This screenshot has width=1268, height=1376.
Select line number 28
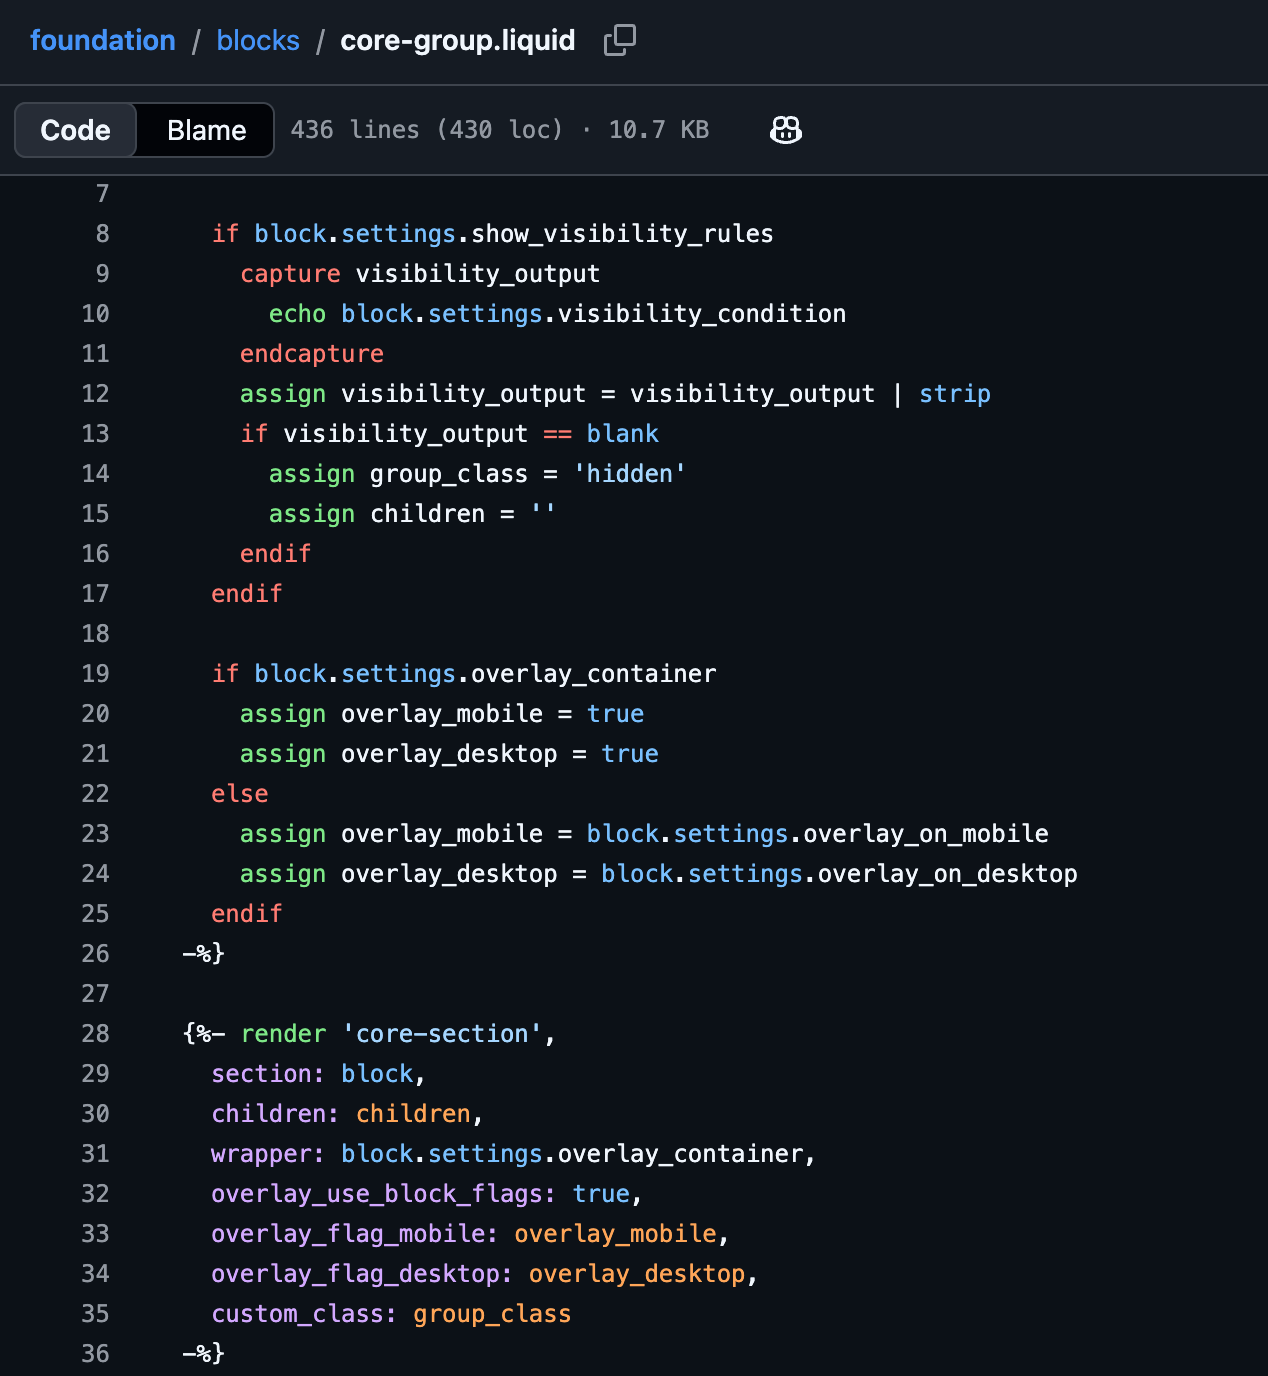pos(95,1034)
